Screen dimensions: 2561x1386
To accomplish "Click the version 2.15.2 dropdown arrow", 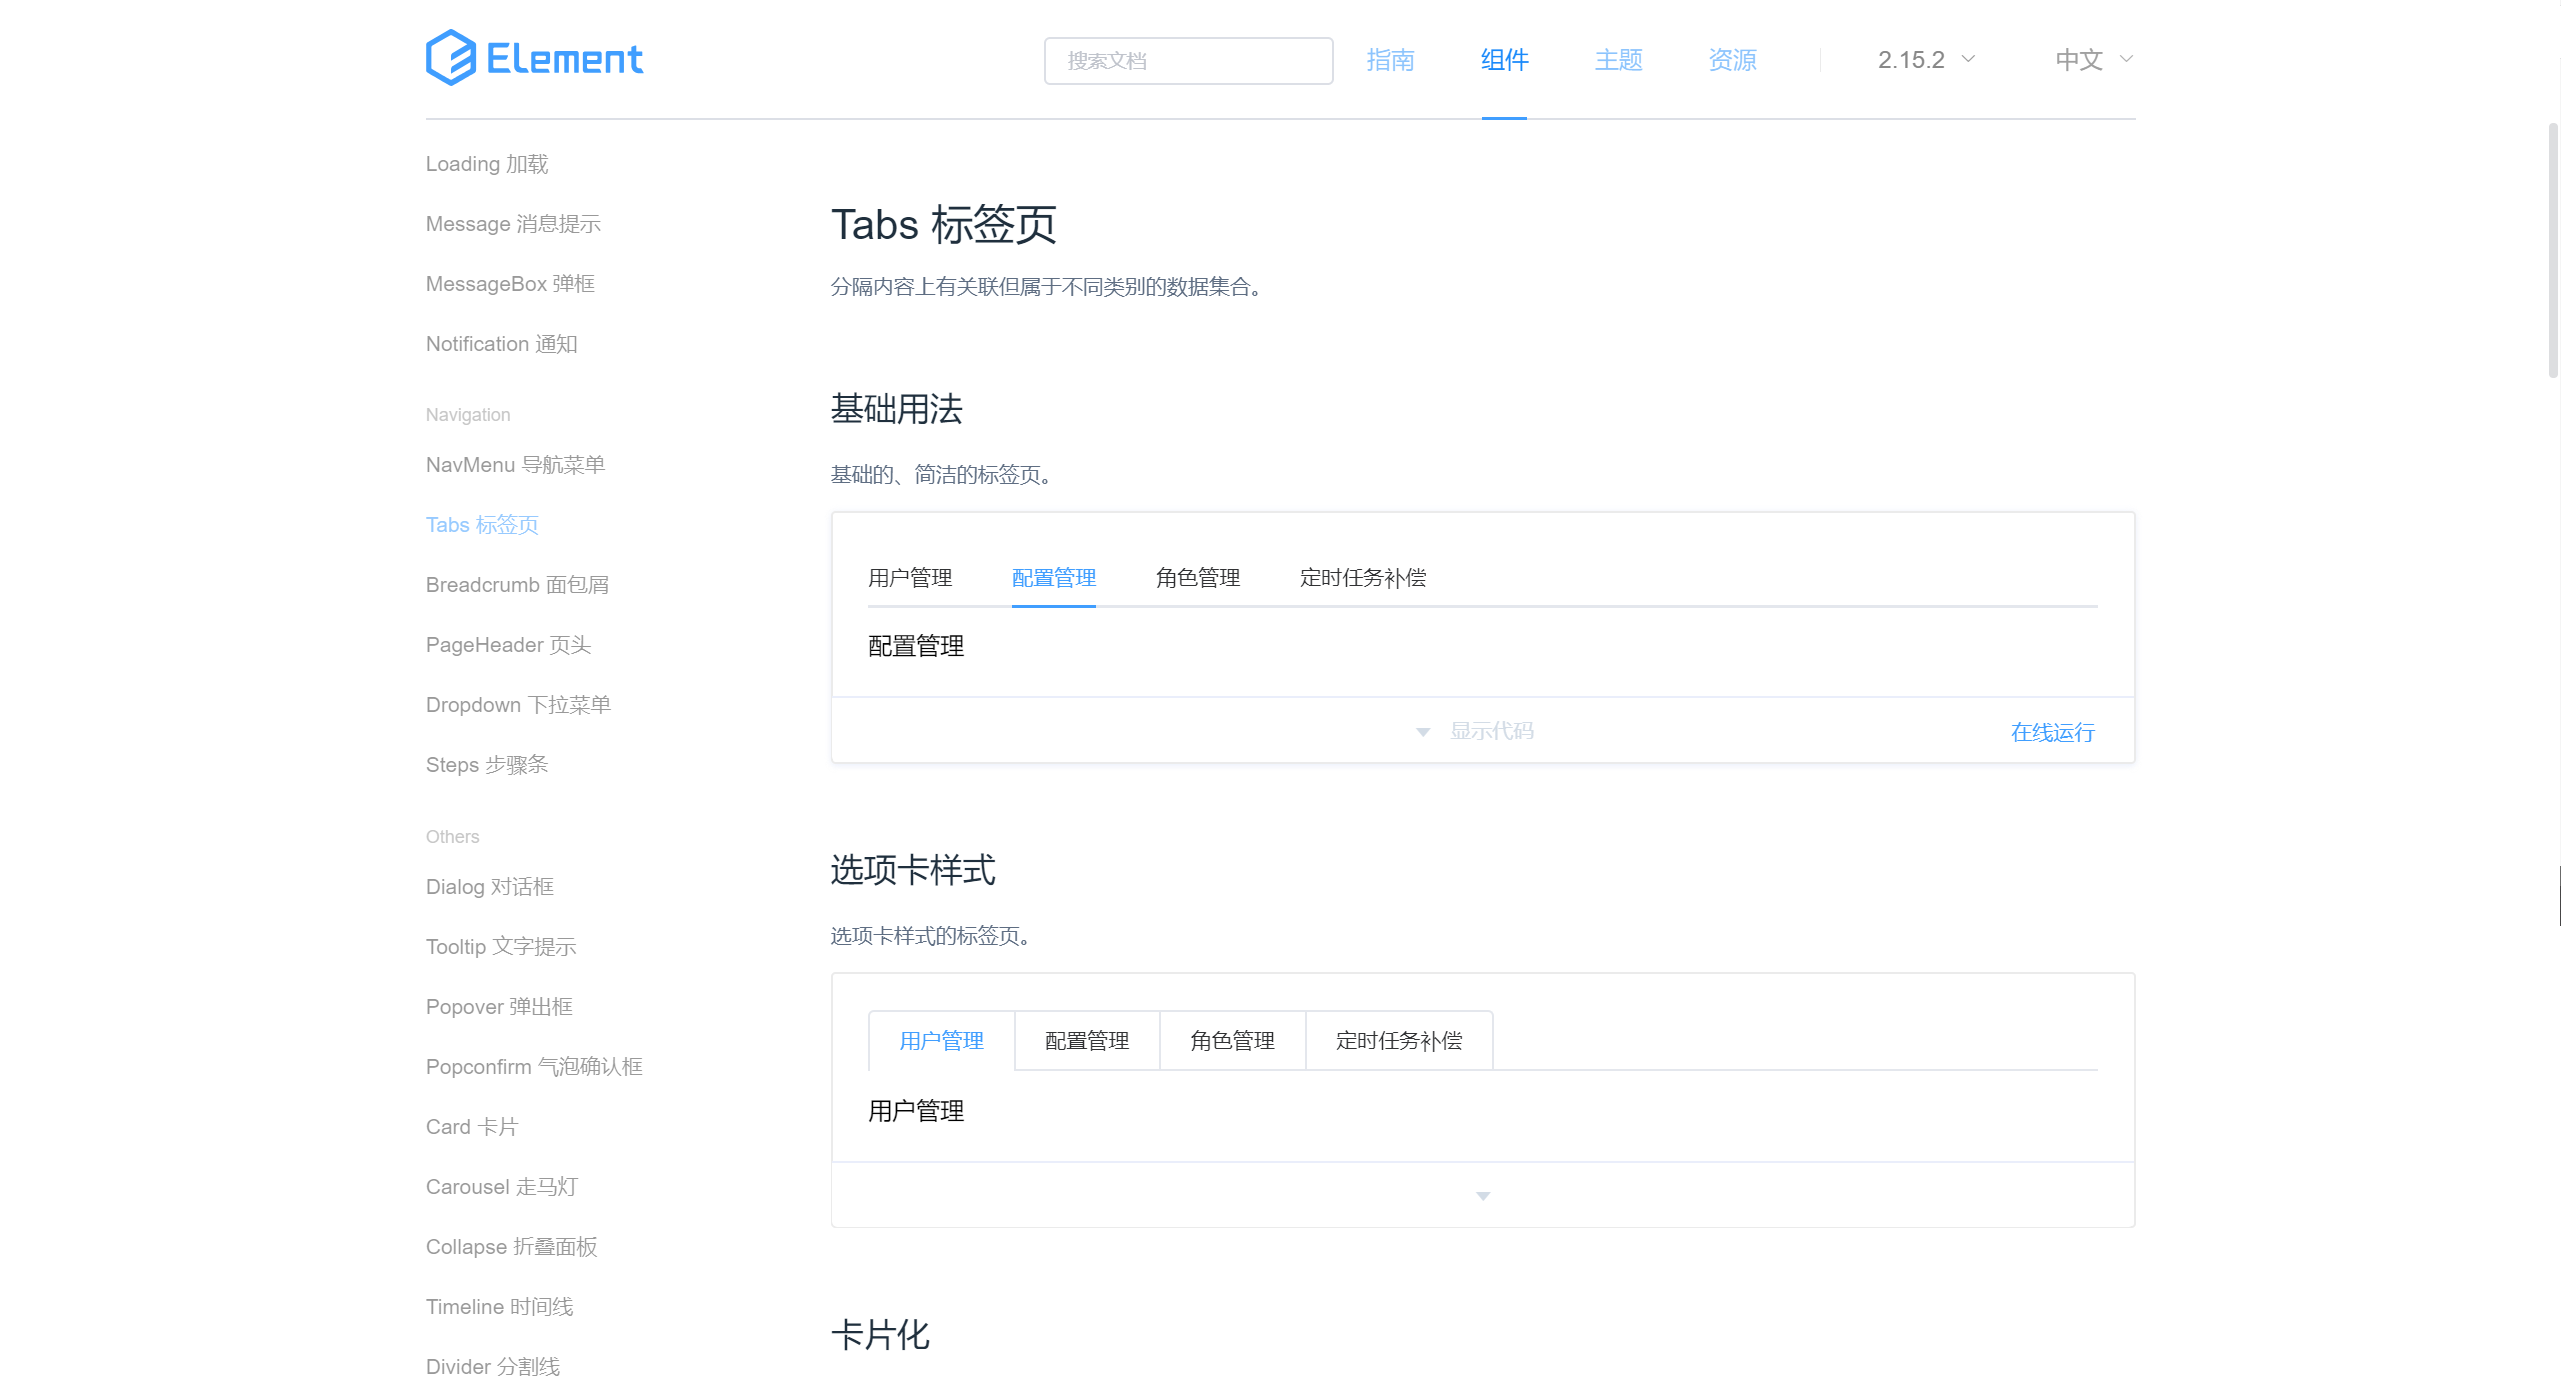I will pos(1968,59).
